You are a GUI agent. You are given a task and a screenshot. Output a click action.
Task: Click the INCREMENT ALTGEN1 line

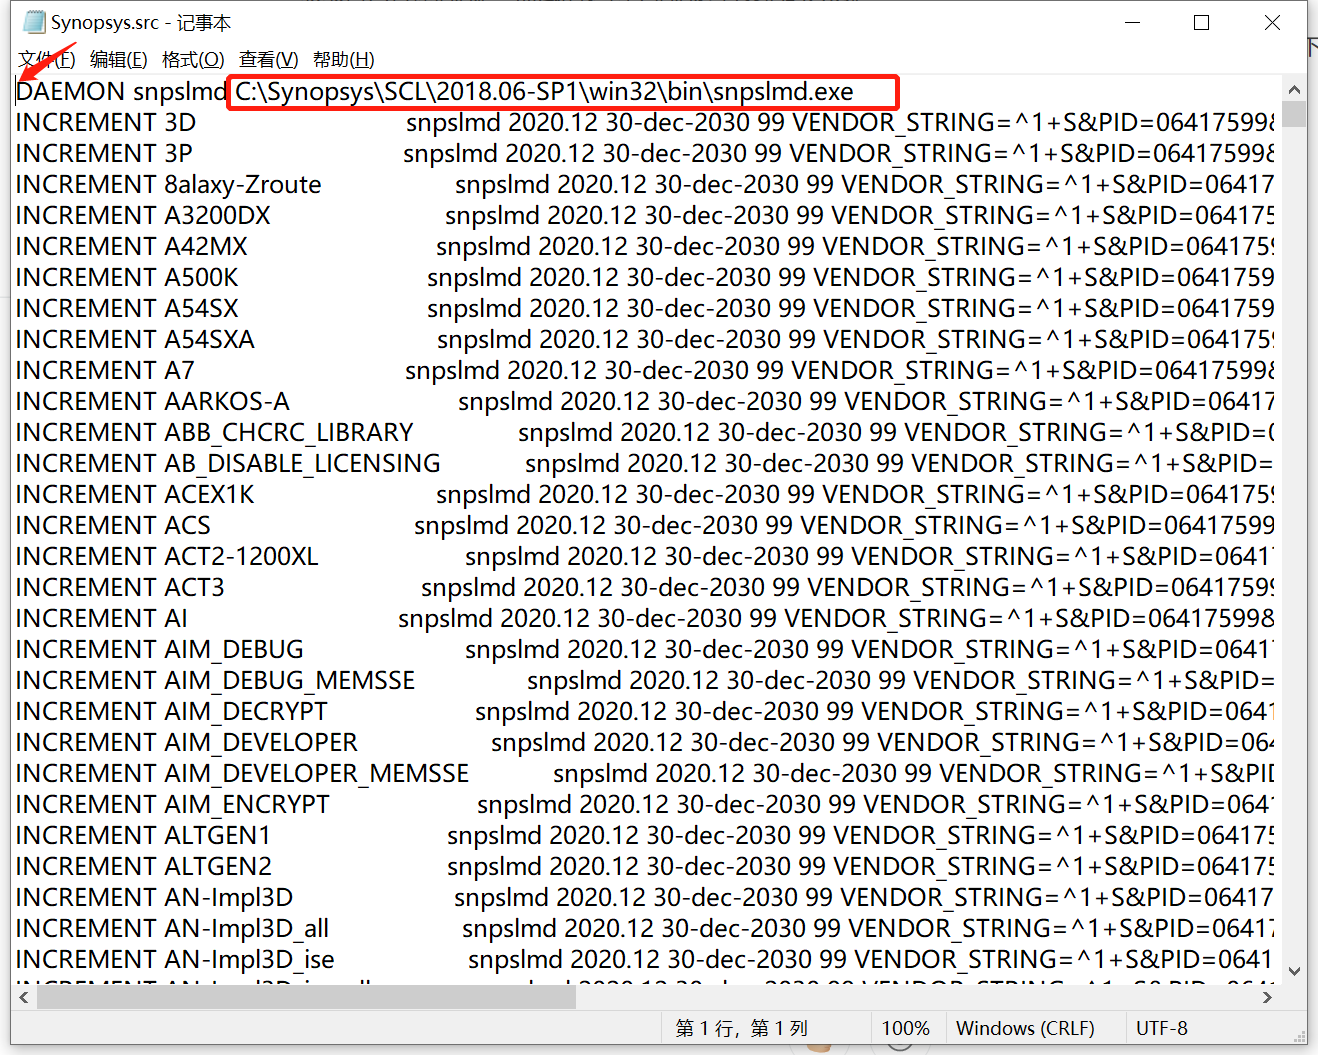[645, 836]
